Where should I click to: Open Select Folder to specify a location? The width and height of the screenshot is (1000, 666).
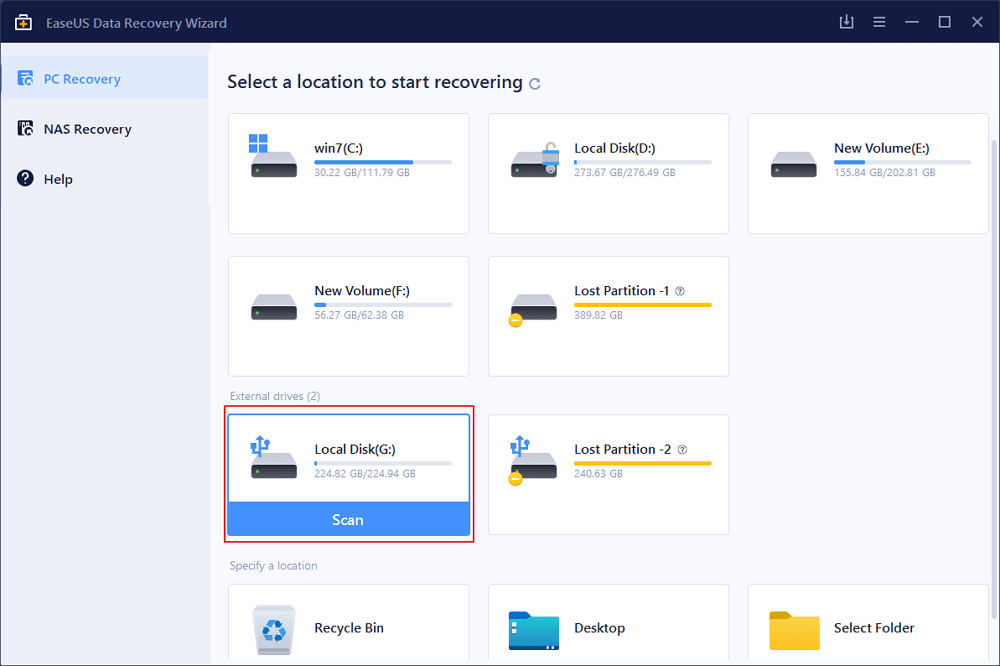click(868, 628)
